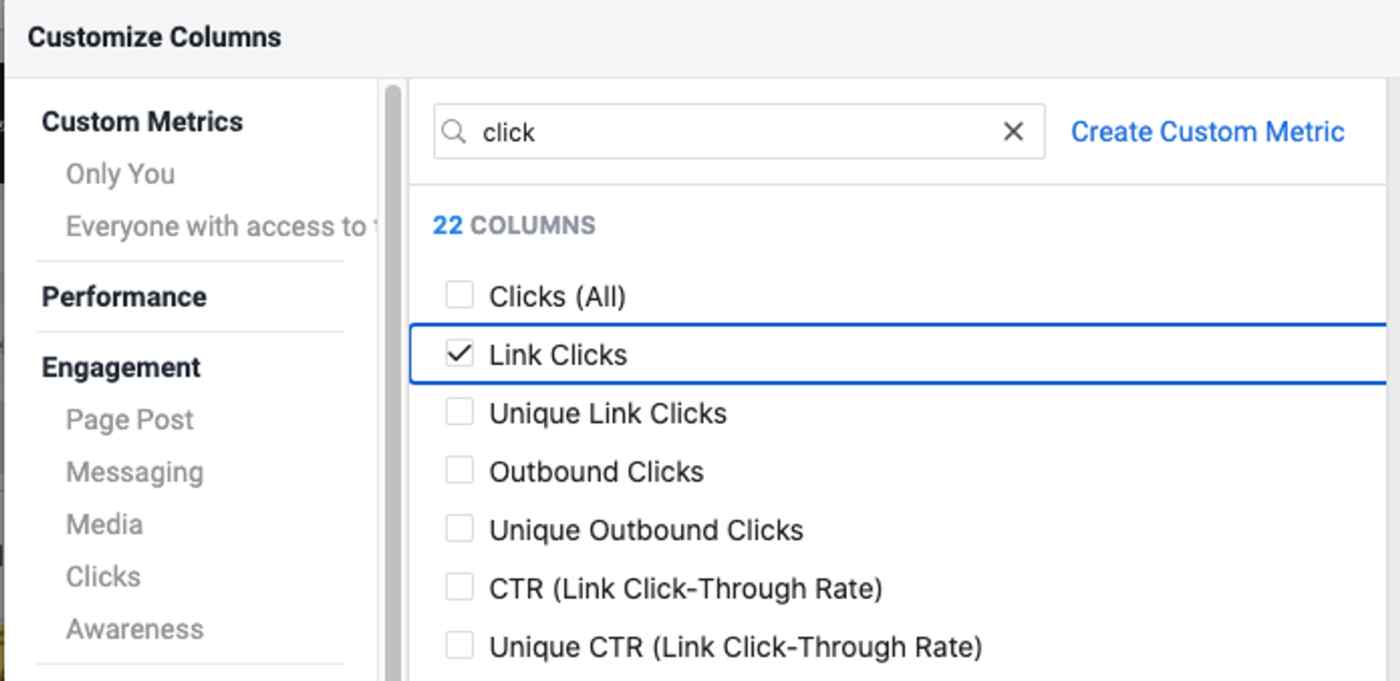Screen dimensions: 1400x681
Task: Select the Clicks subcategory in sidebar
Action: 103,577
